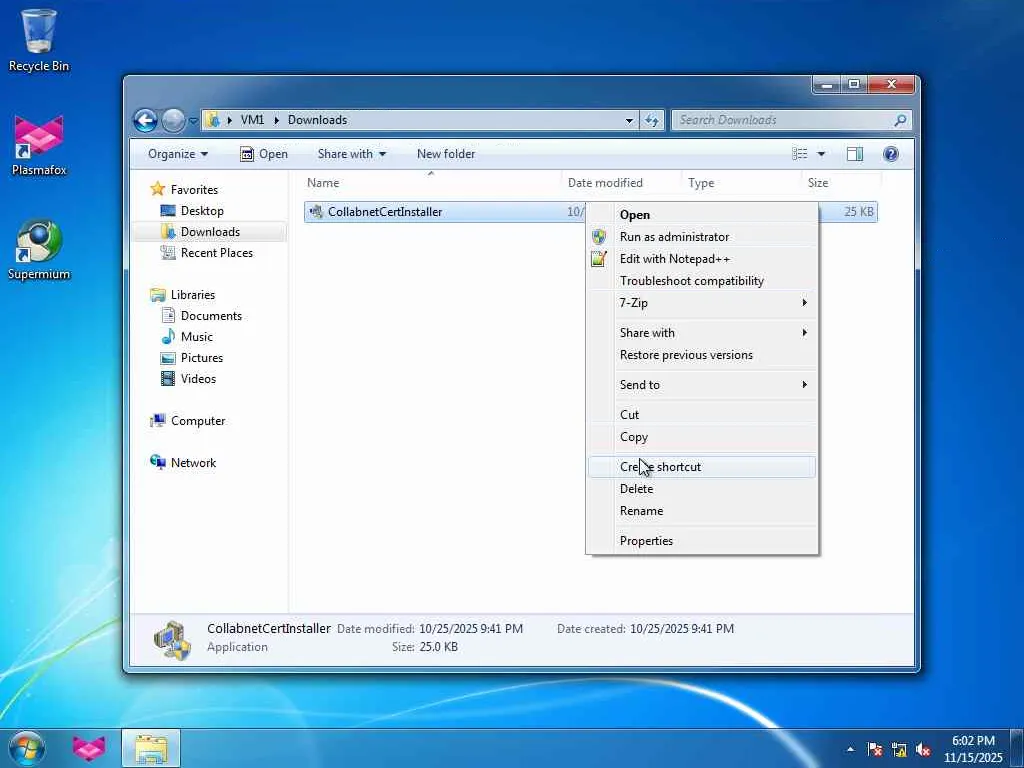Choose Rename in context menu
1024x768 pixels.
point(702,511)
